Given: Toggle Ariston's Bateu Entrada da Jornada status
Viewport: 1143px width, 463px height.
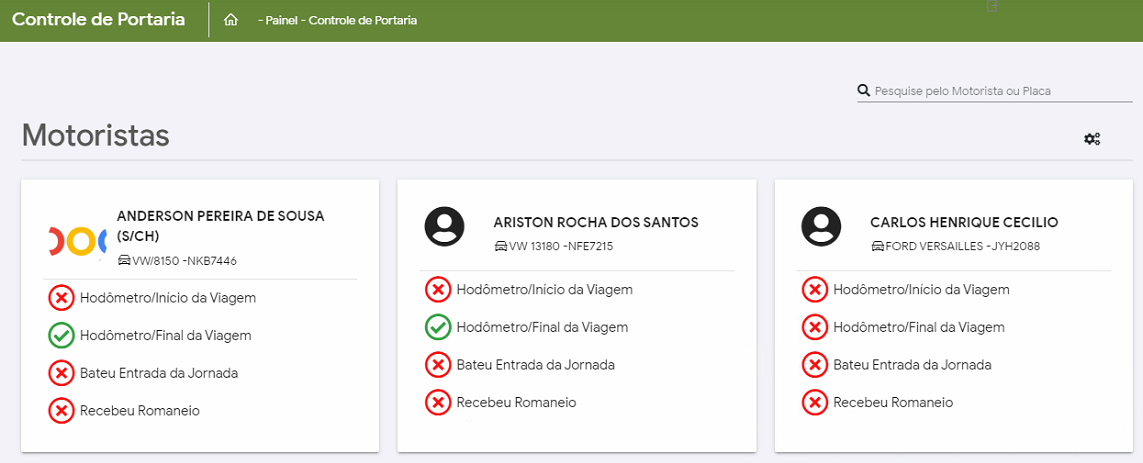Looking at the screenshot, I should (438, 365).
